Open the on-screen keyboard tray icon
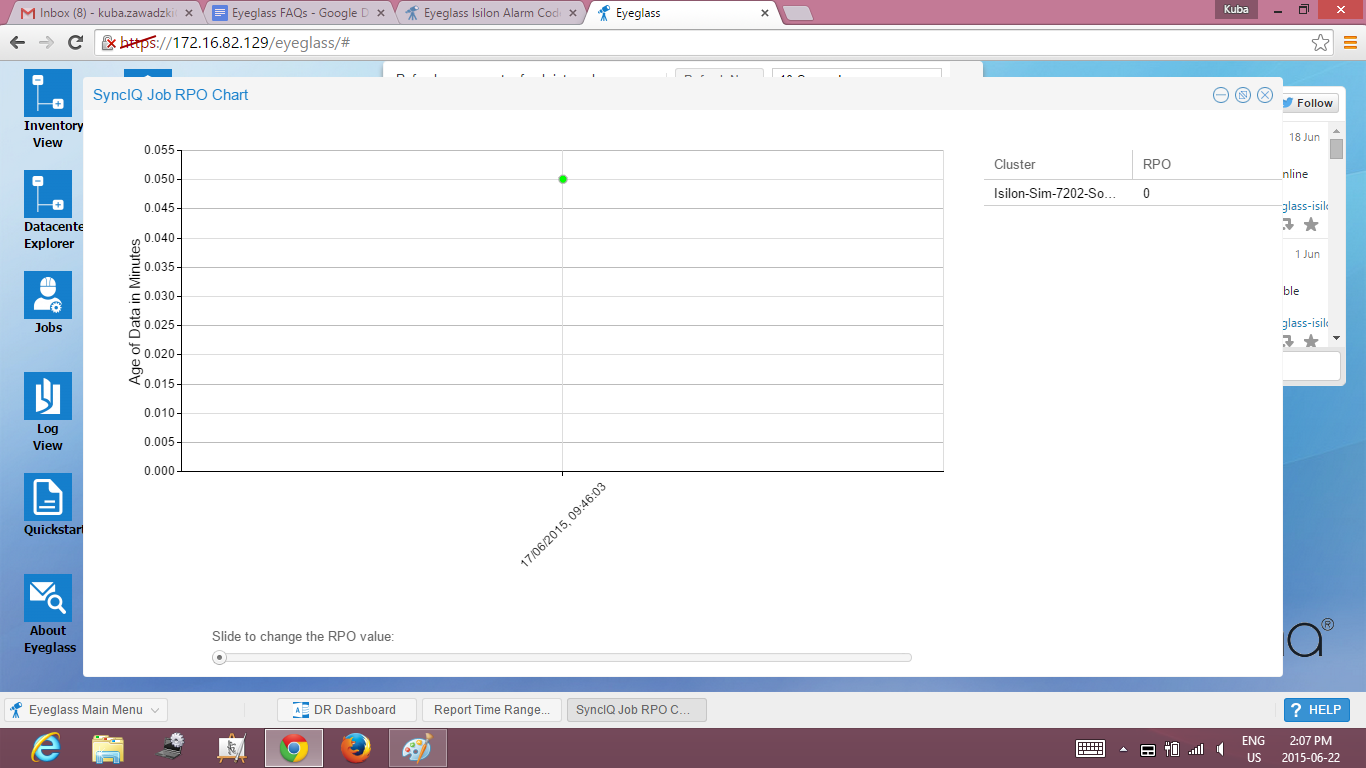The image size is (1366, 768). 1090,748
